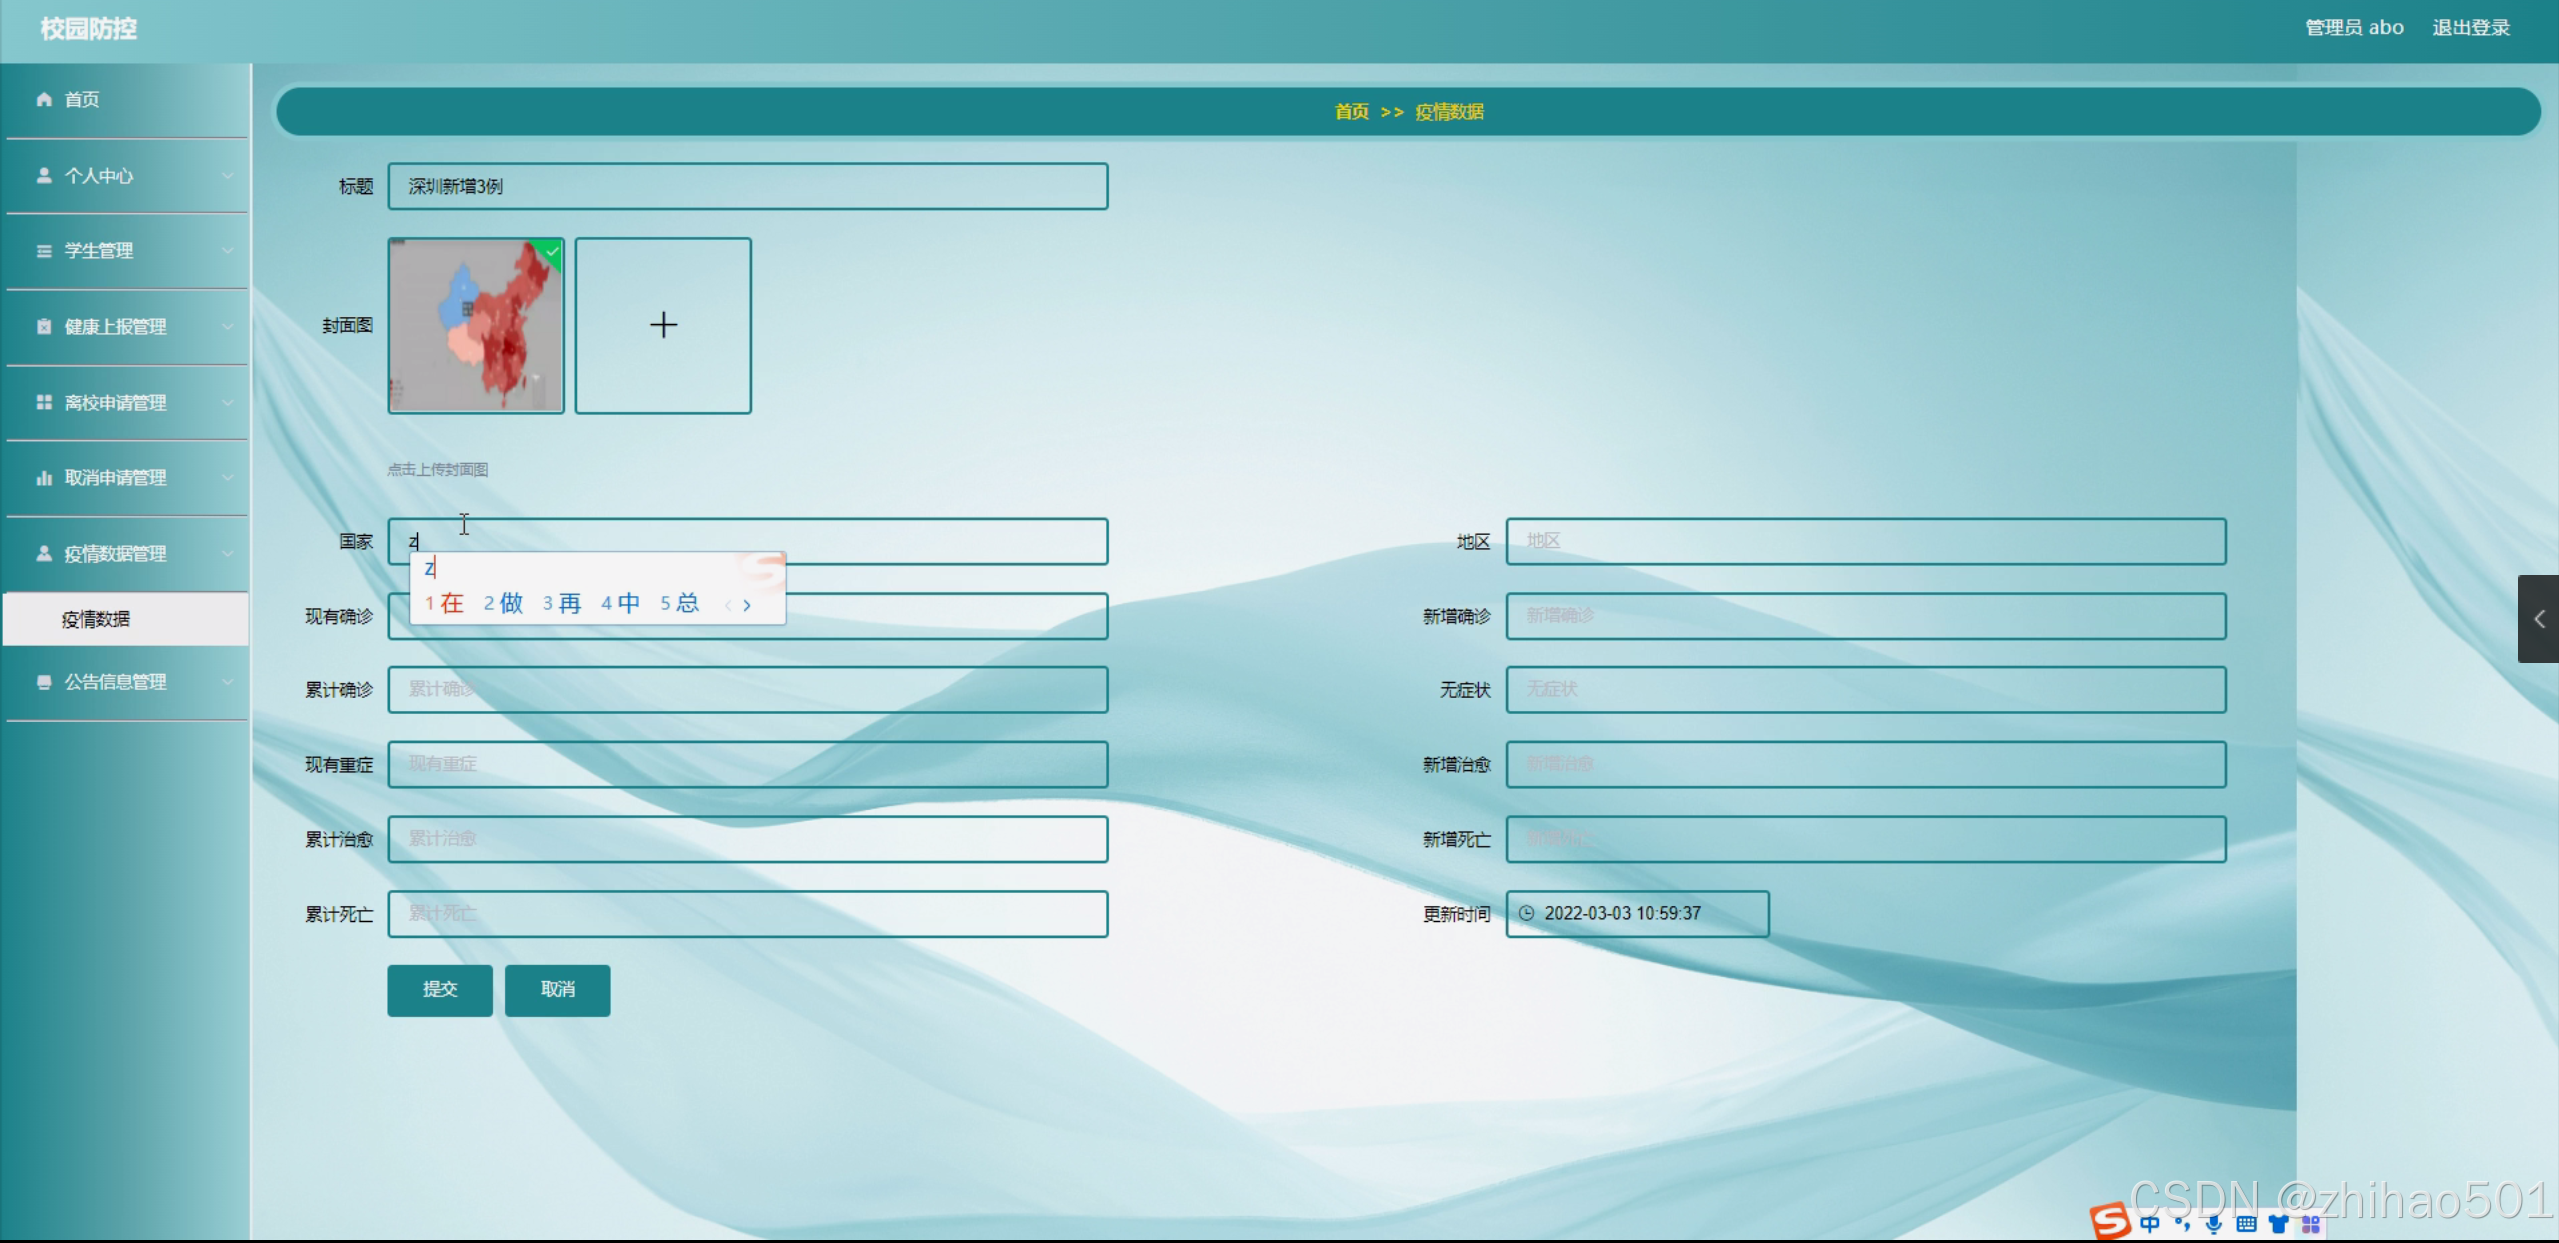Show next page of IME candidates

tap(747, 605)
